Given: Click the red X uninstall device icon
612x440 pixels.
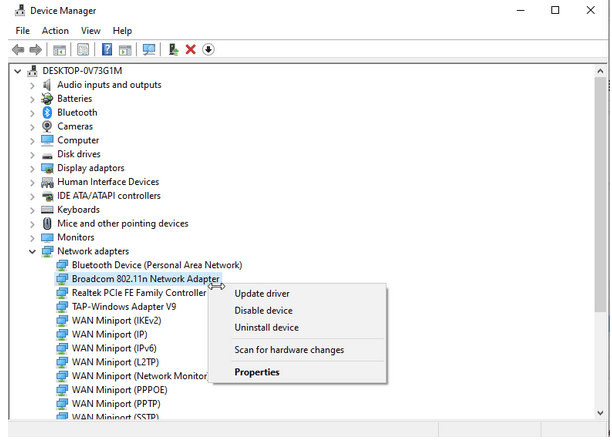Looking at the screenshot, I should pyautogui.click(x=190, y=50).
